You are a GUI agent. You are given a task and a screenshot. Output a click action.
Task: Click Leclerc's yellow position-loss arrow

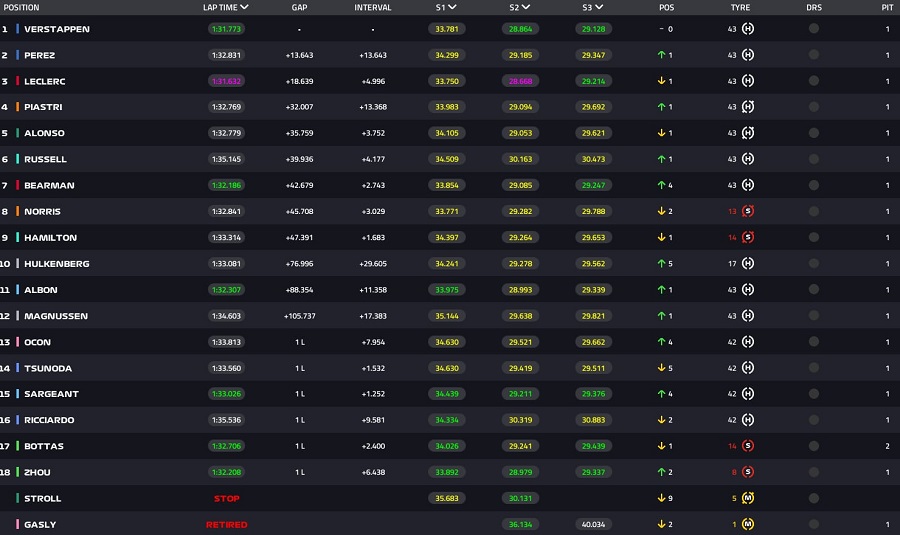point(661,81)
